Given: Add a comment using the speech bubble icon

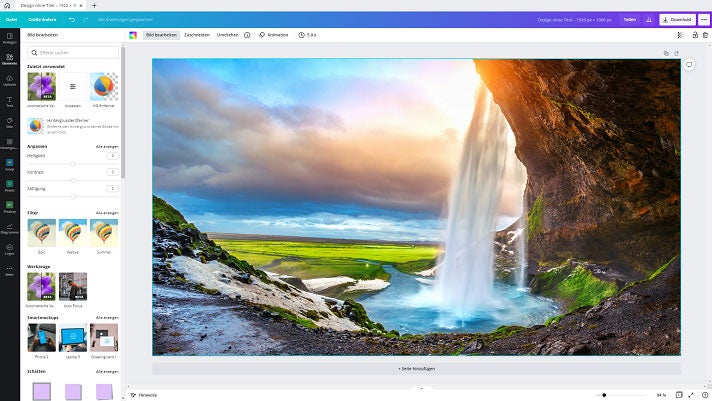Looking at the screenshot, I should pos(689,65).
